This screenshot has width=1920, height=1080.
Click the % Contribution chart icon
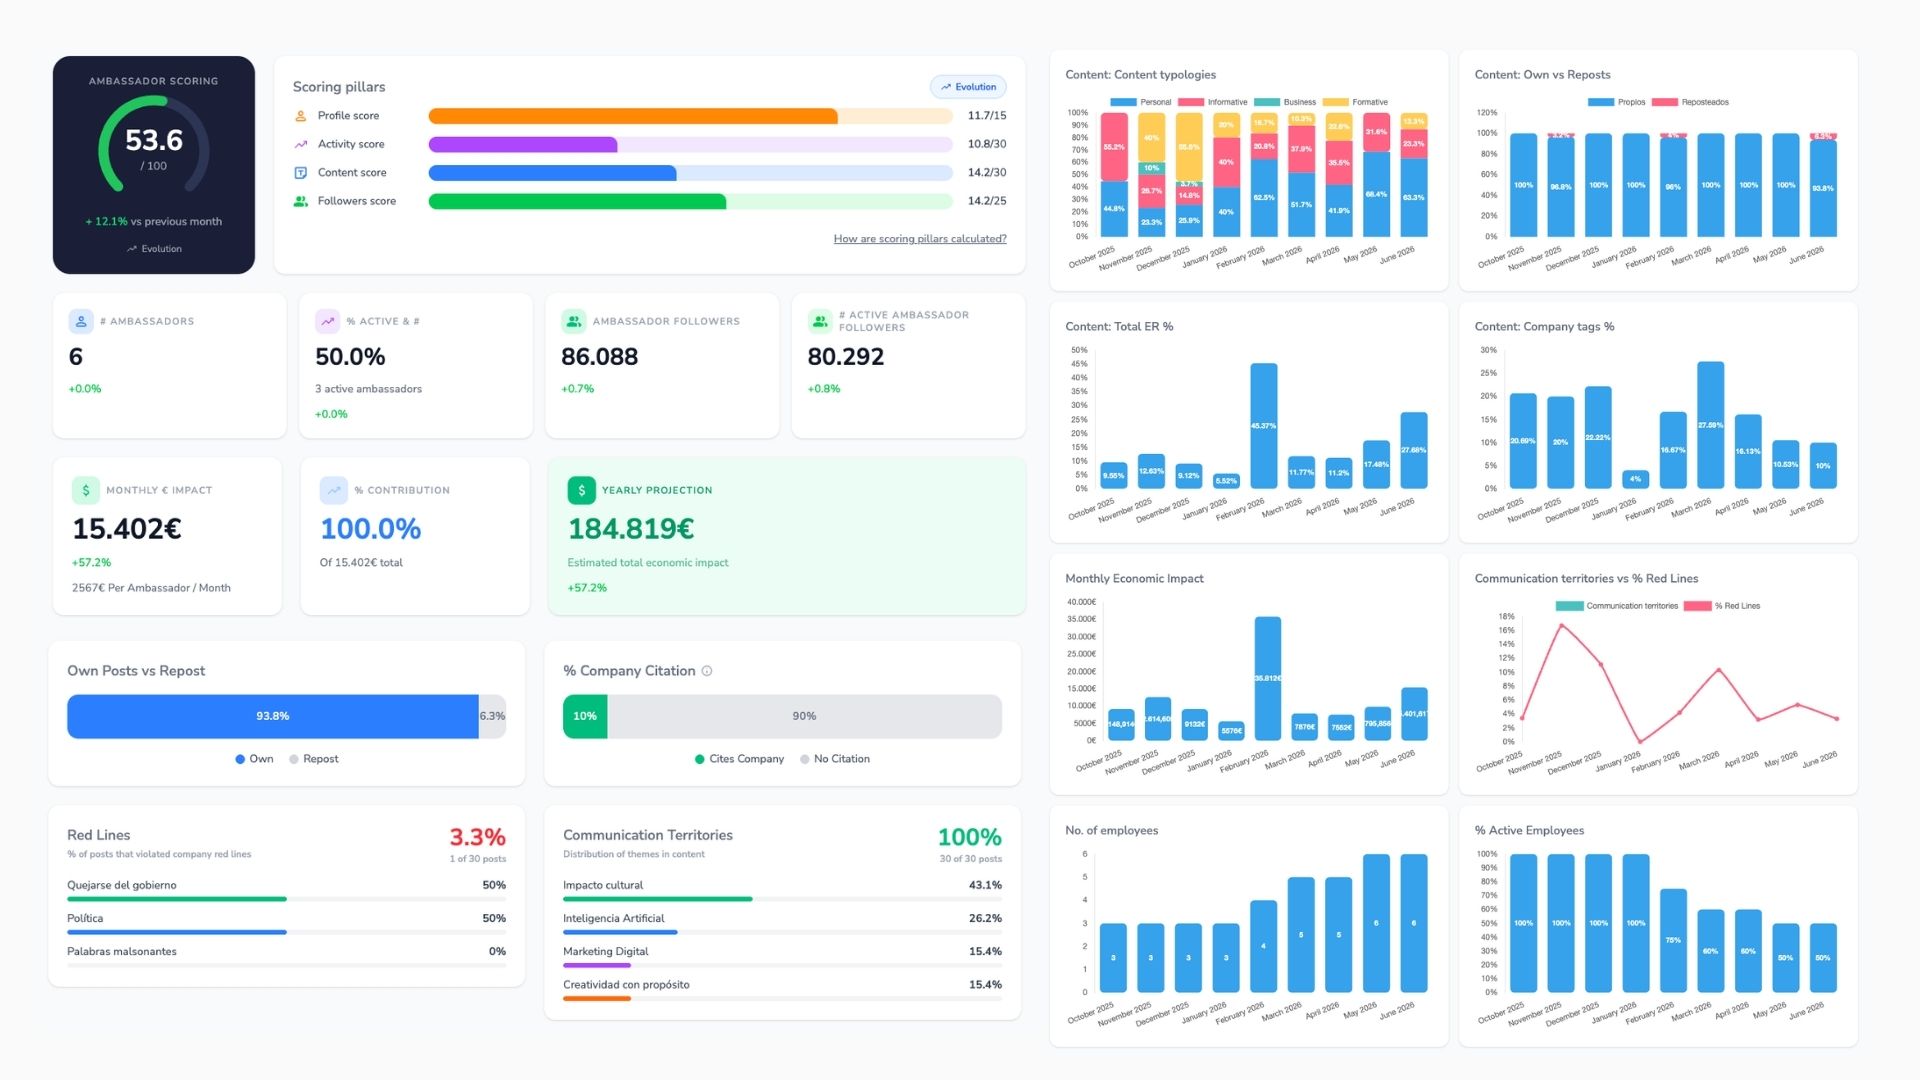[x=333, y=490]
